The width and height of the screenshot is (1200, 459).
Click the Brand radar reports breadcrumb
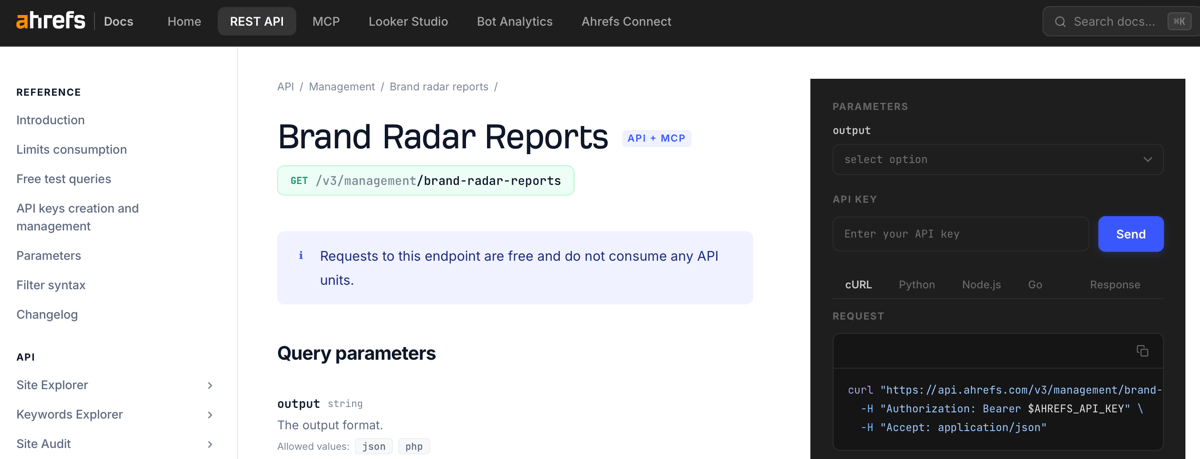click(439, 87)
